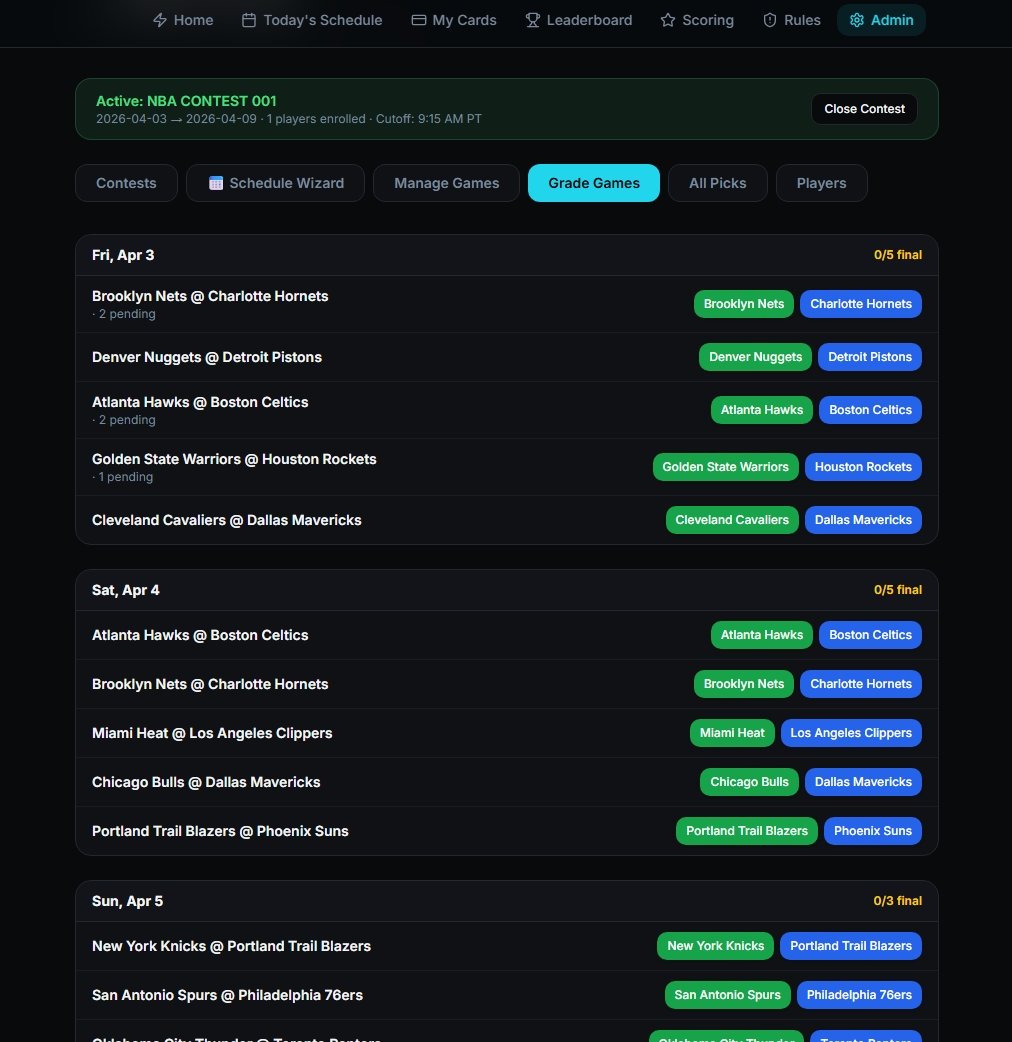Click the Scoring star icon
Viewport: 1012px width, 1042px height.
(x=668, y=20)
